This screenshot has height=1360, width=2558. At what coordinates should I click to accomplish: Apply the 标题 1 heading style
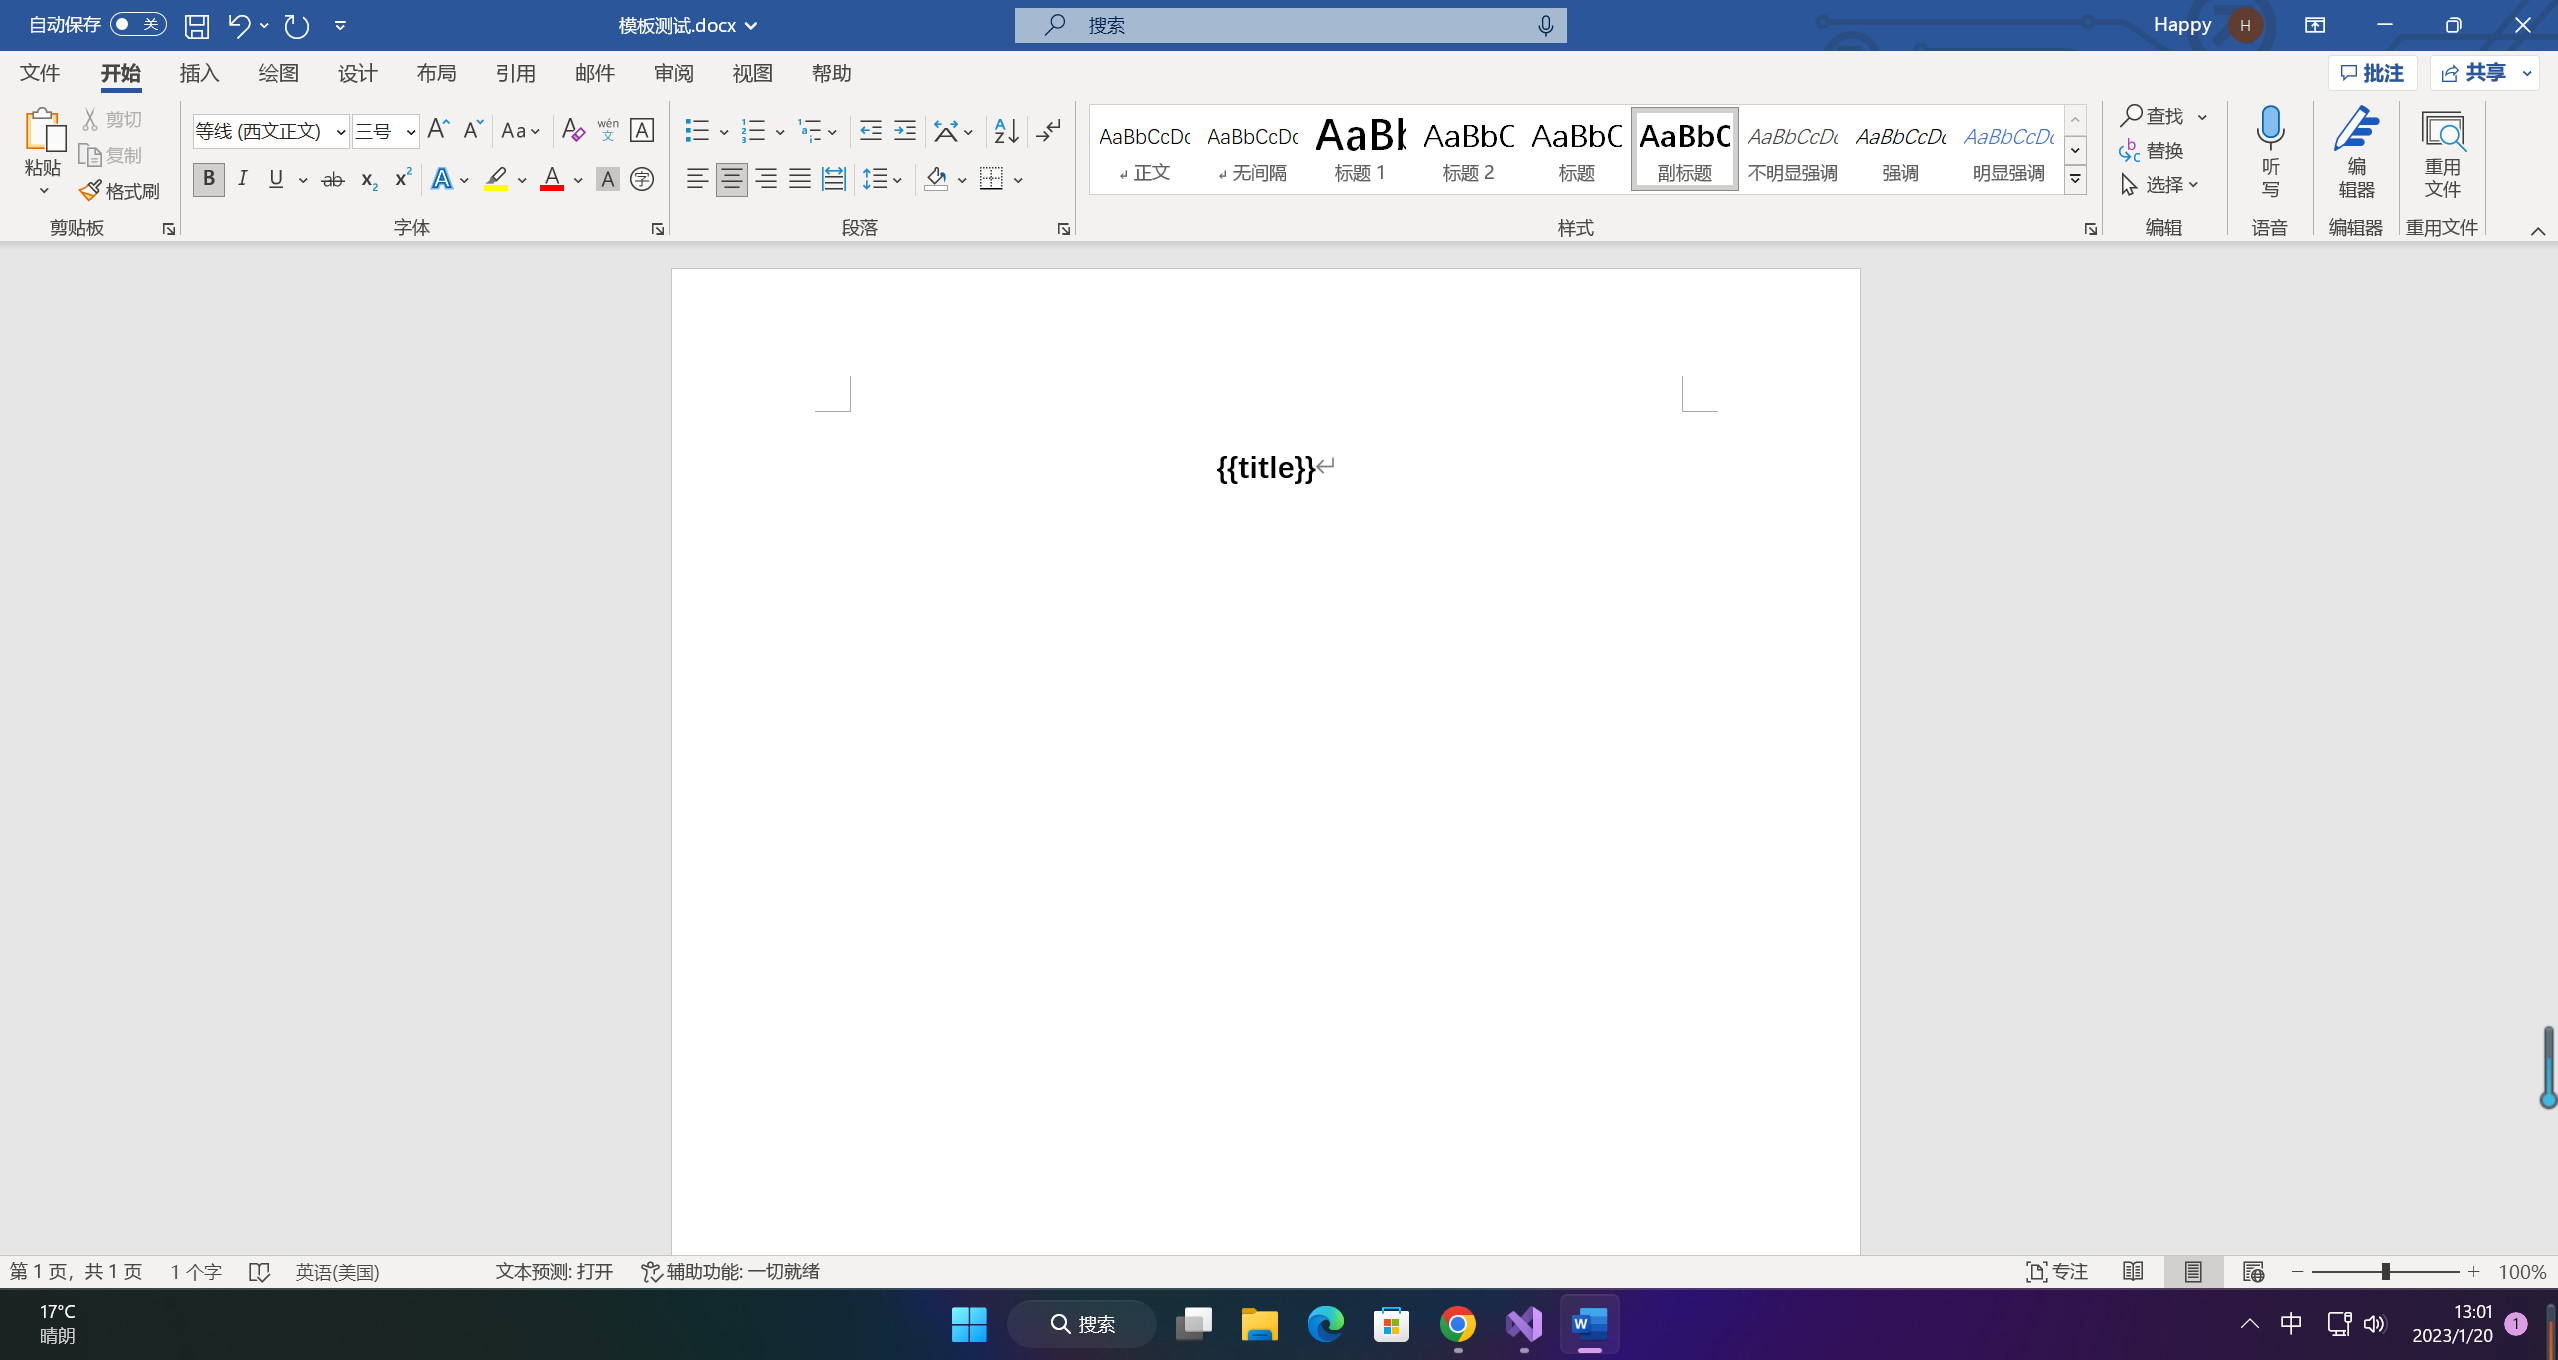point(1360,149)
